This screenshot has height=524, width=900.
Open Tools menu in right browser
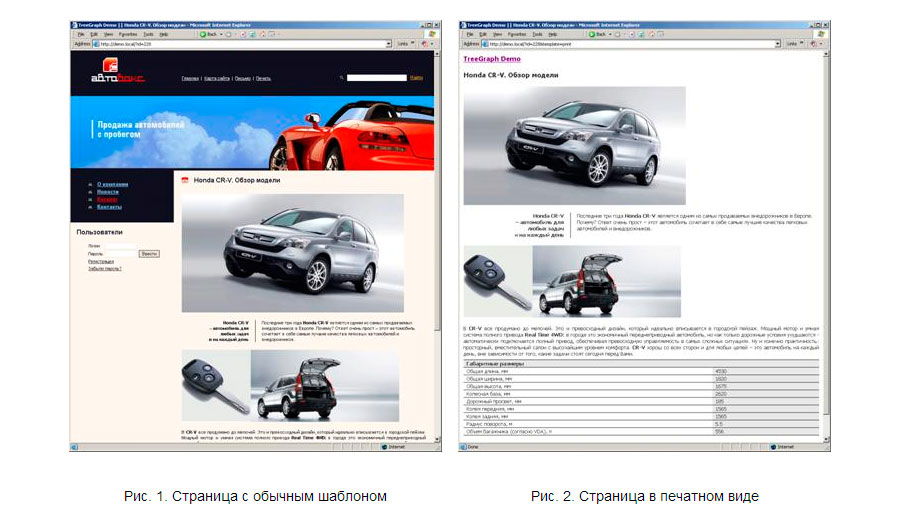coord(537,34)
